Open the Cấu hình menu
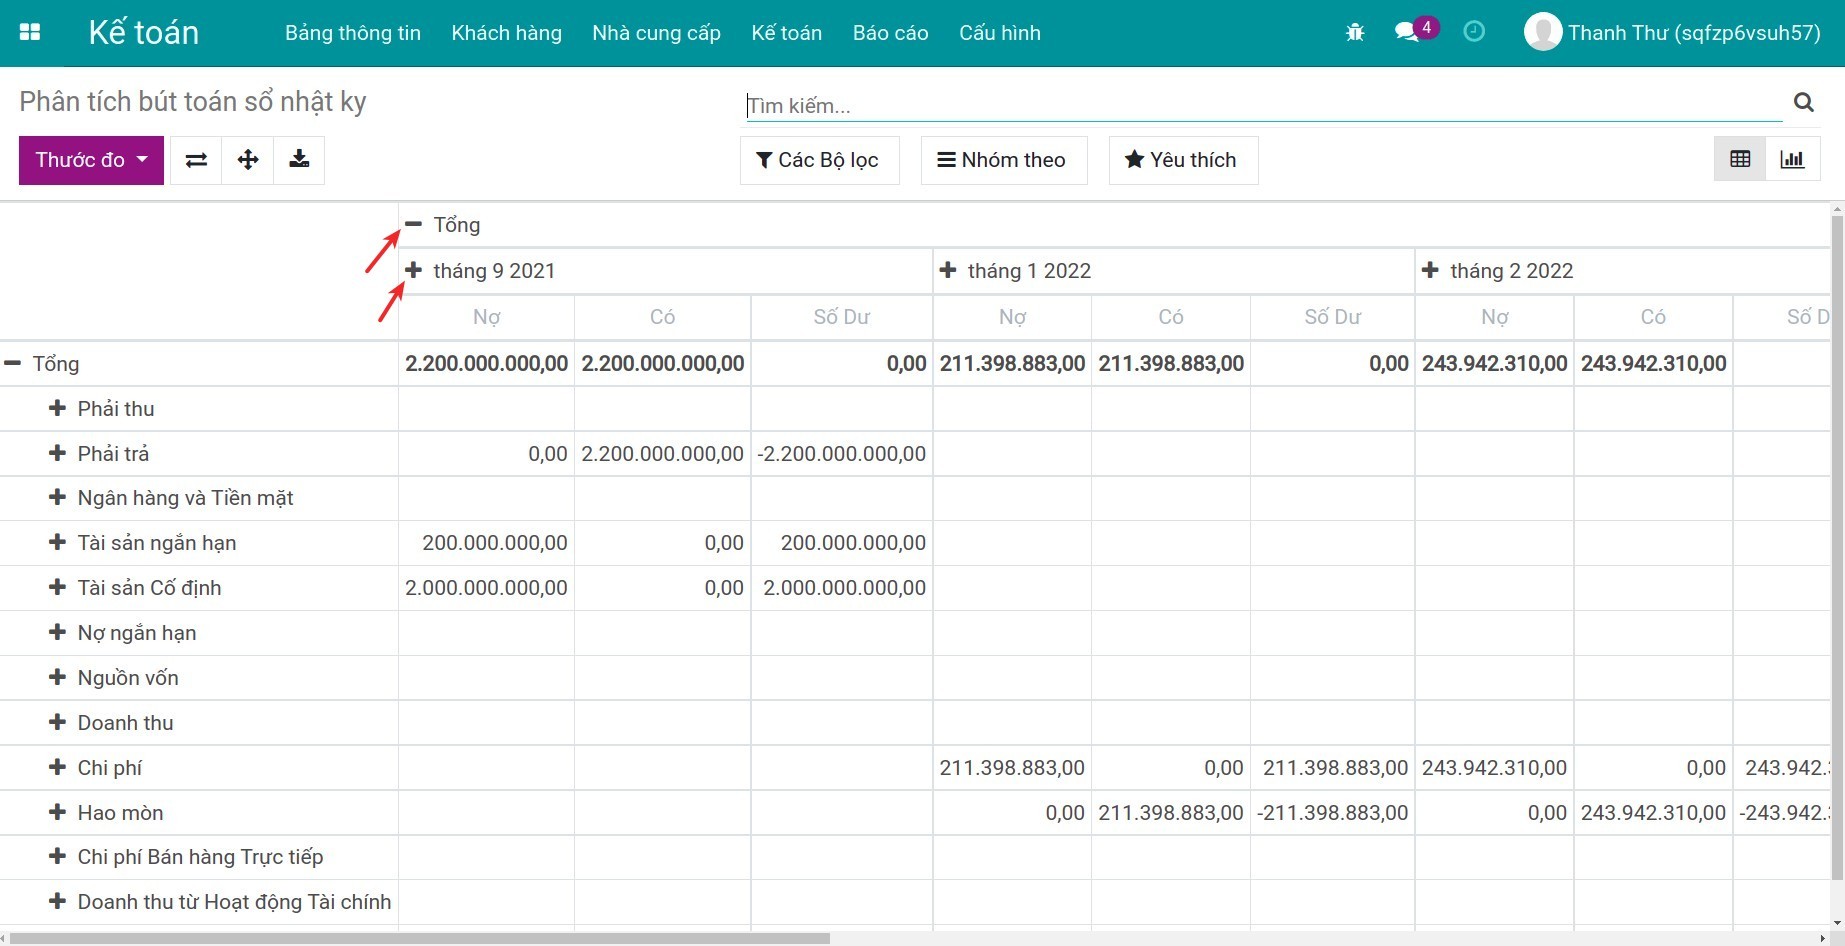This screenshot has height=946, width=1845. click(x=999, y=33)
